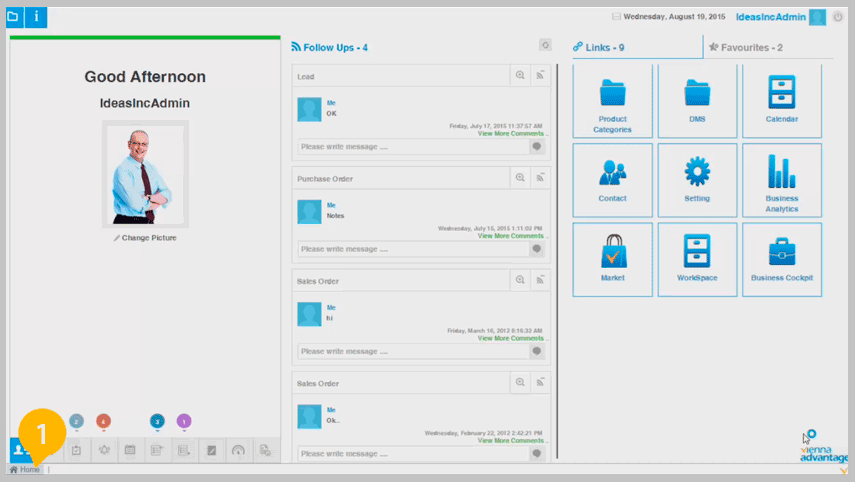The width and height of the screenshot is (855, 482).
Task: Write a message in Lead follow-up field
Action: coord(414,147)
